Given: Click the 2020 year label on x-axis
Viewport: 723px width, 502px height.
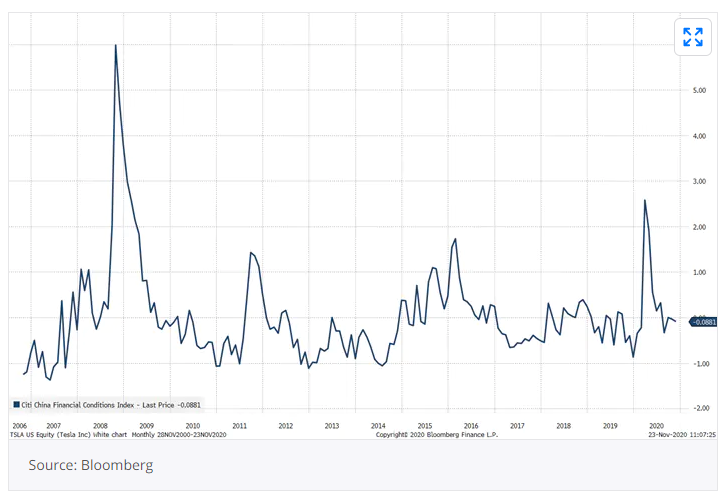Looking at the screenshot, I should tap(656, 425).
